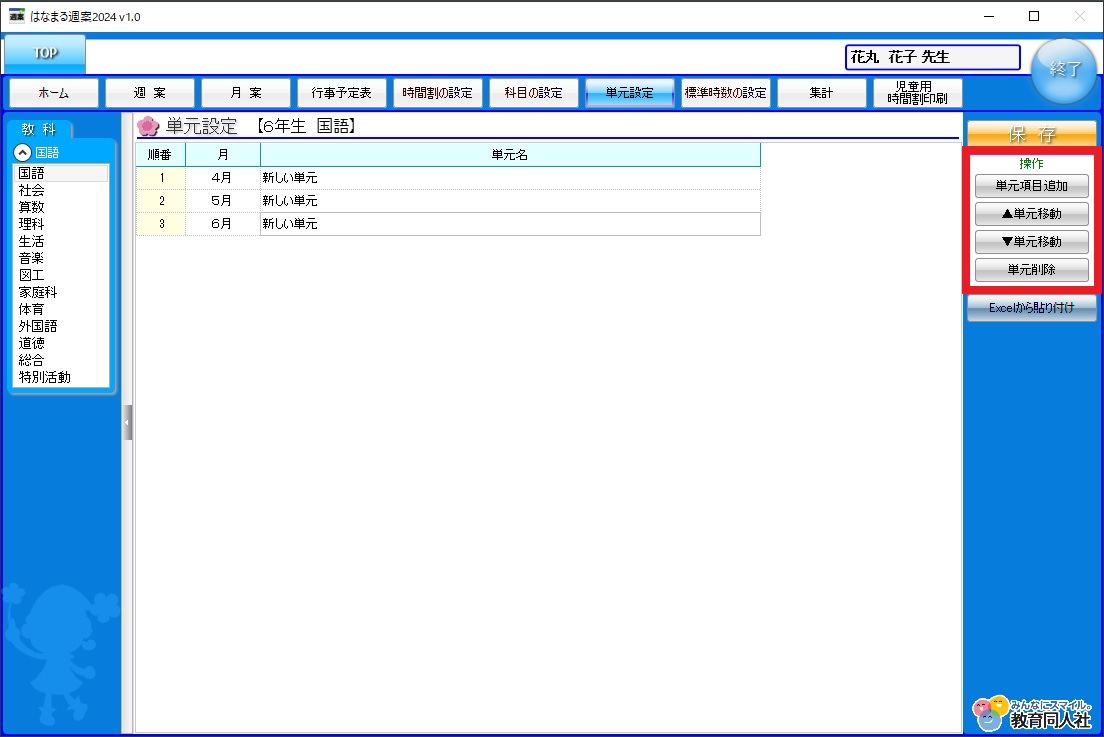Click the 6月 cell in row 3
The height and width of the screenshot is (737, 1104).
pyautogui.click(x=222, y=224)
